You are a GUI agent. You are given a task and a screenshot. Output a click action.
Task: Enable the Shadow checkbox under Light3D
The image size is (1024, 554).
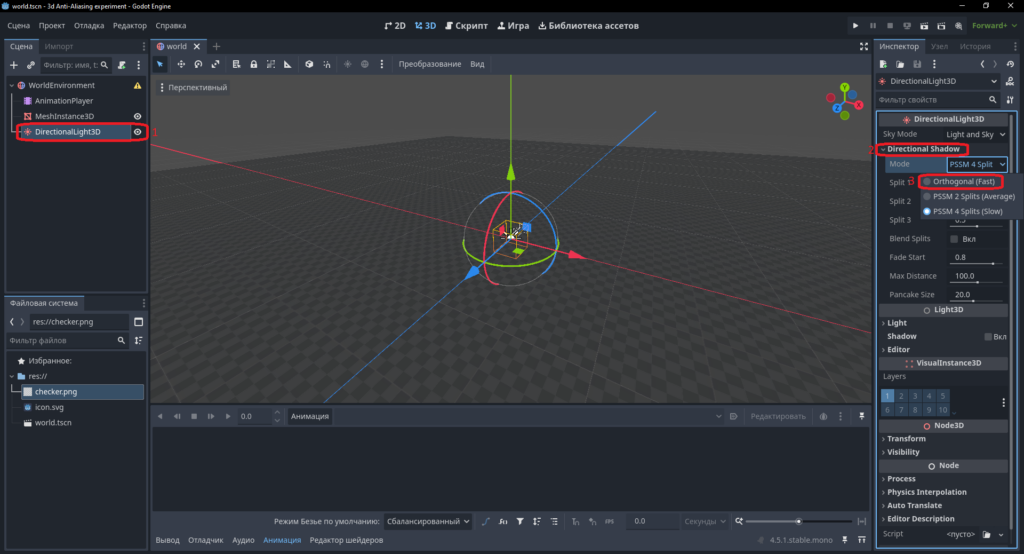(988, 336)
